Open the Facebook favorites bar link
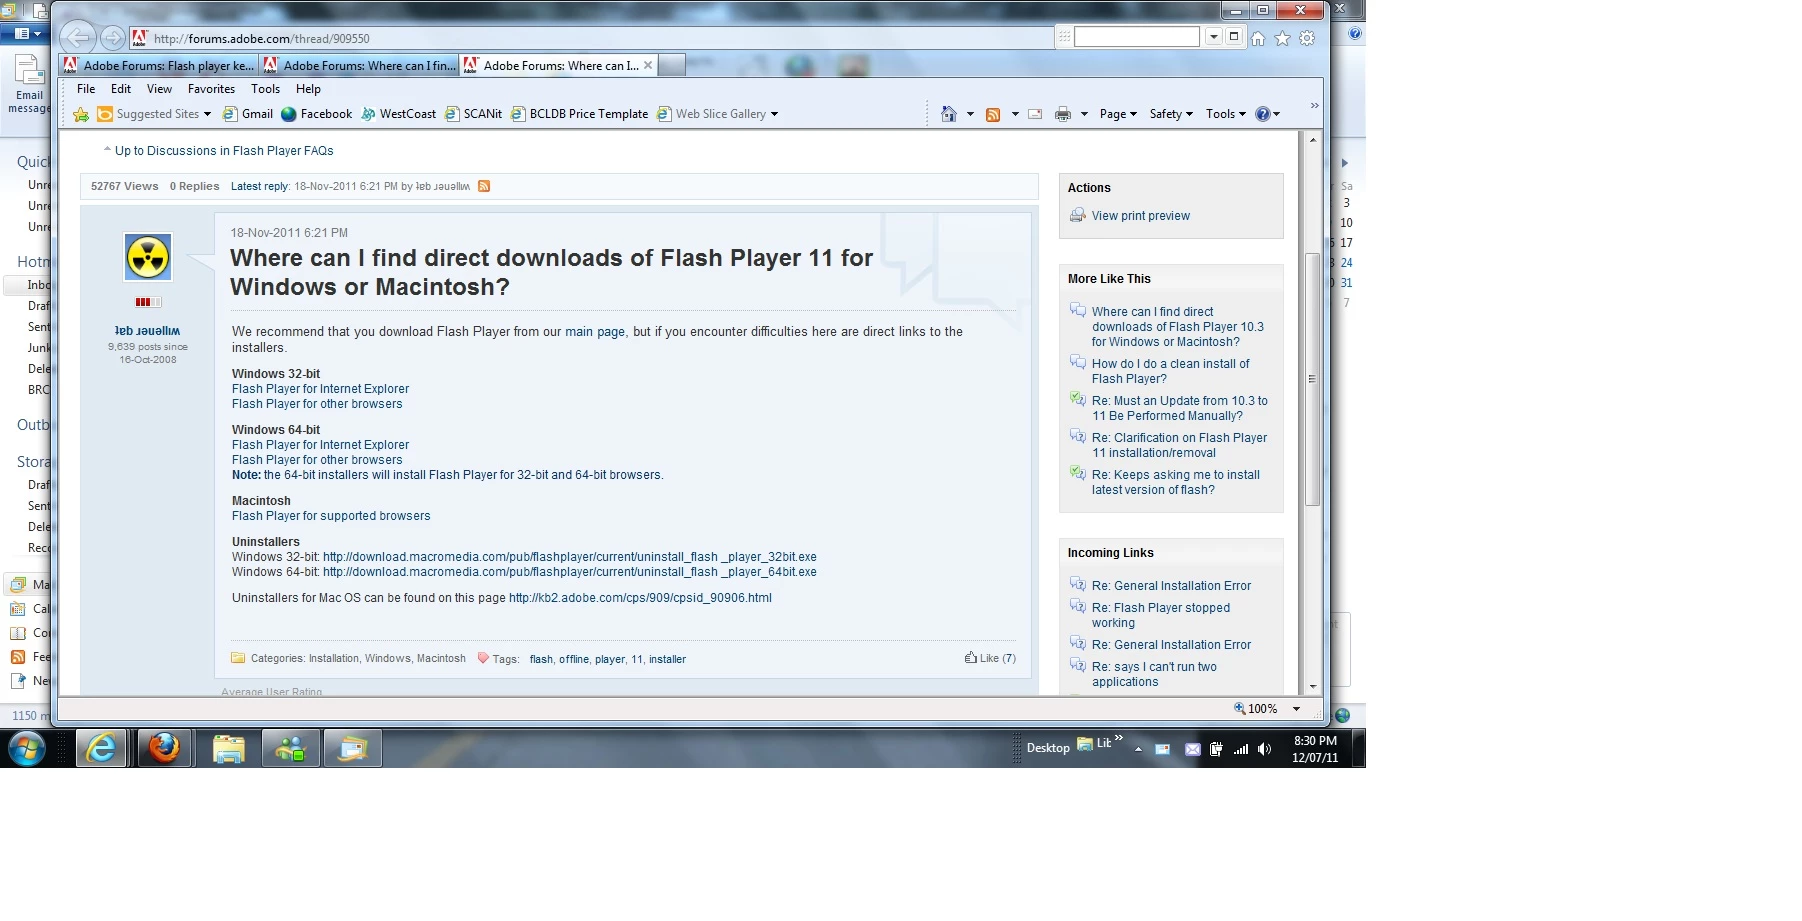Image resolution: width=1802 pixels, height=921 pixels. click(x=317, y=114)
